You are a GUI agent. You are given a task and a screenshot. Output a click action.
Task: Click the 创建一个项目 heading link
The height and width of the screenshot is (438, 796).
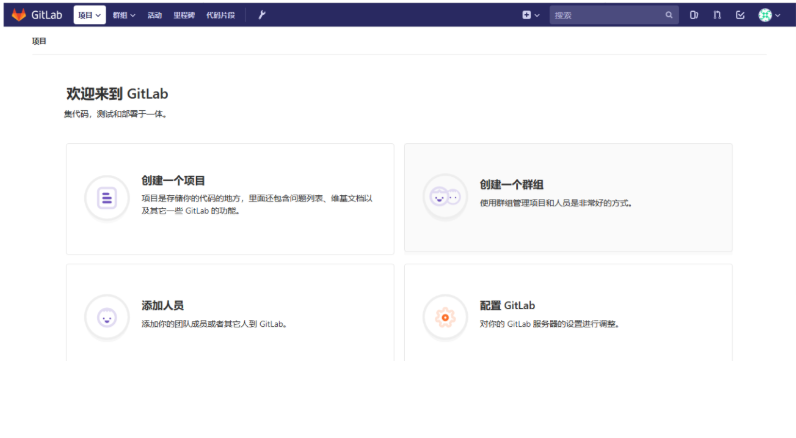(173, 181)
